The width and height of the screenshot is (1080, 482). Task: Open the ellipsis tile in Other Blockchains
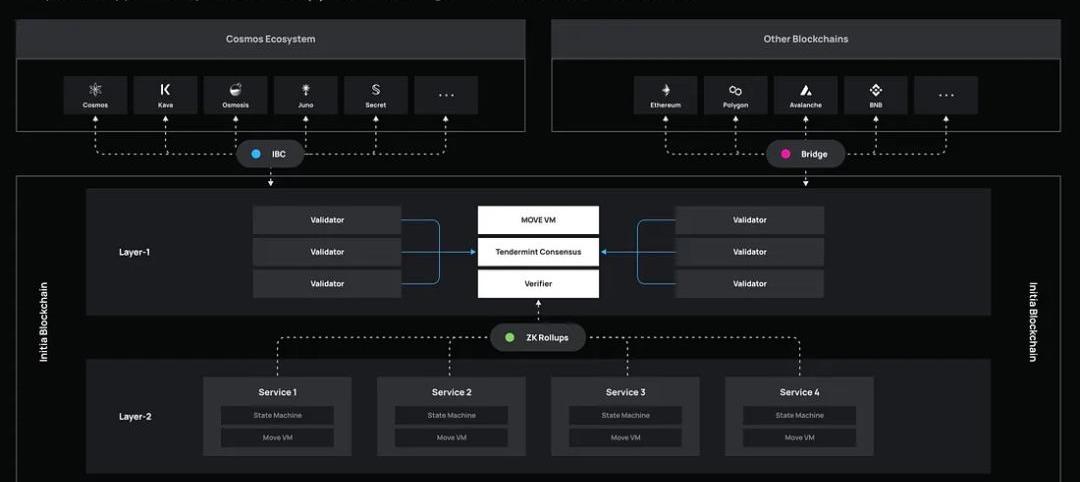[x=946, y=95]
